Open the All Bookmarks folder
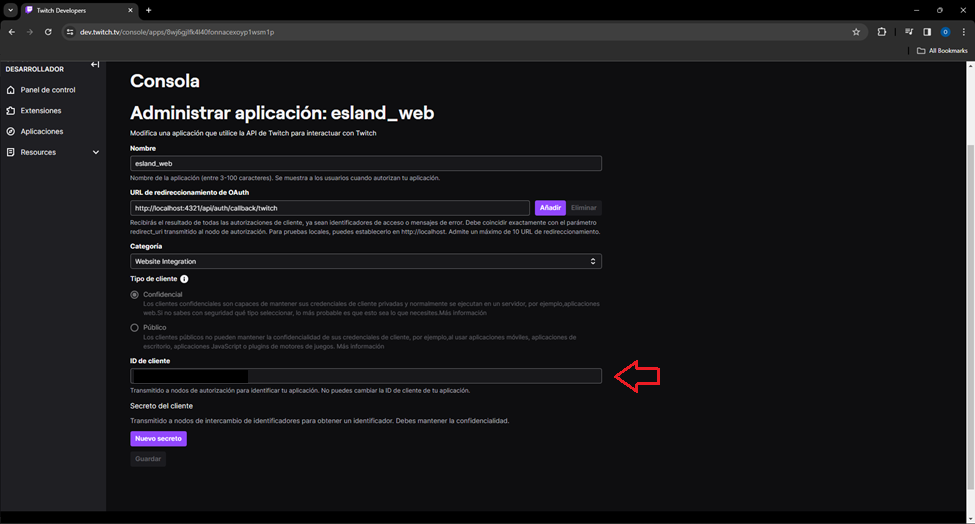This screenshot has width=975, height=524. click(942, 51)
